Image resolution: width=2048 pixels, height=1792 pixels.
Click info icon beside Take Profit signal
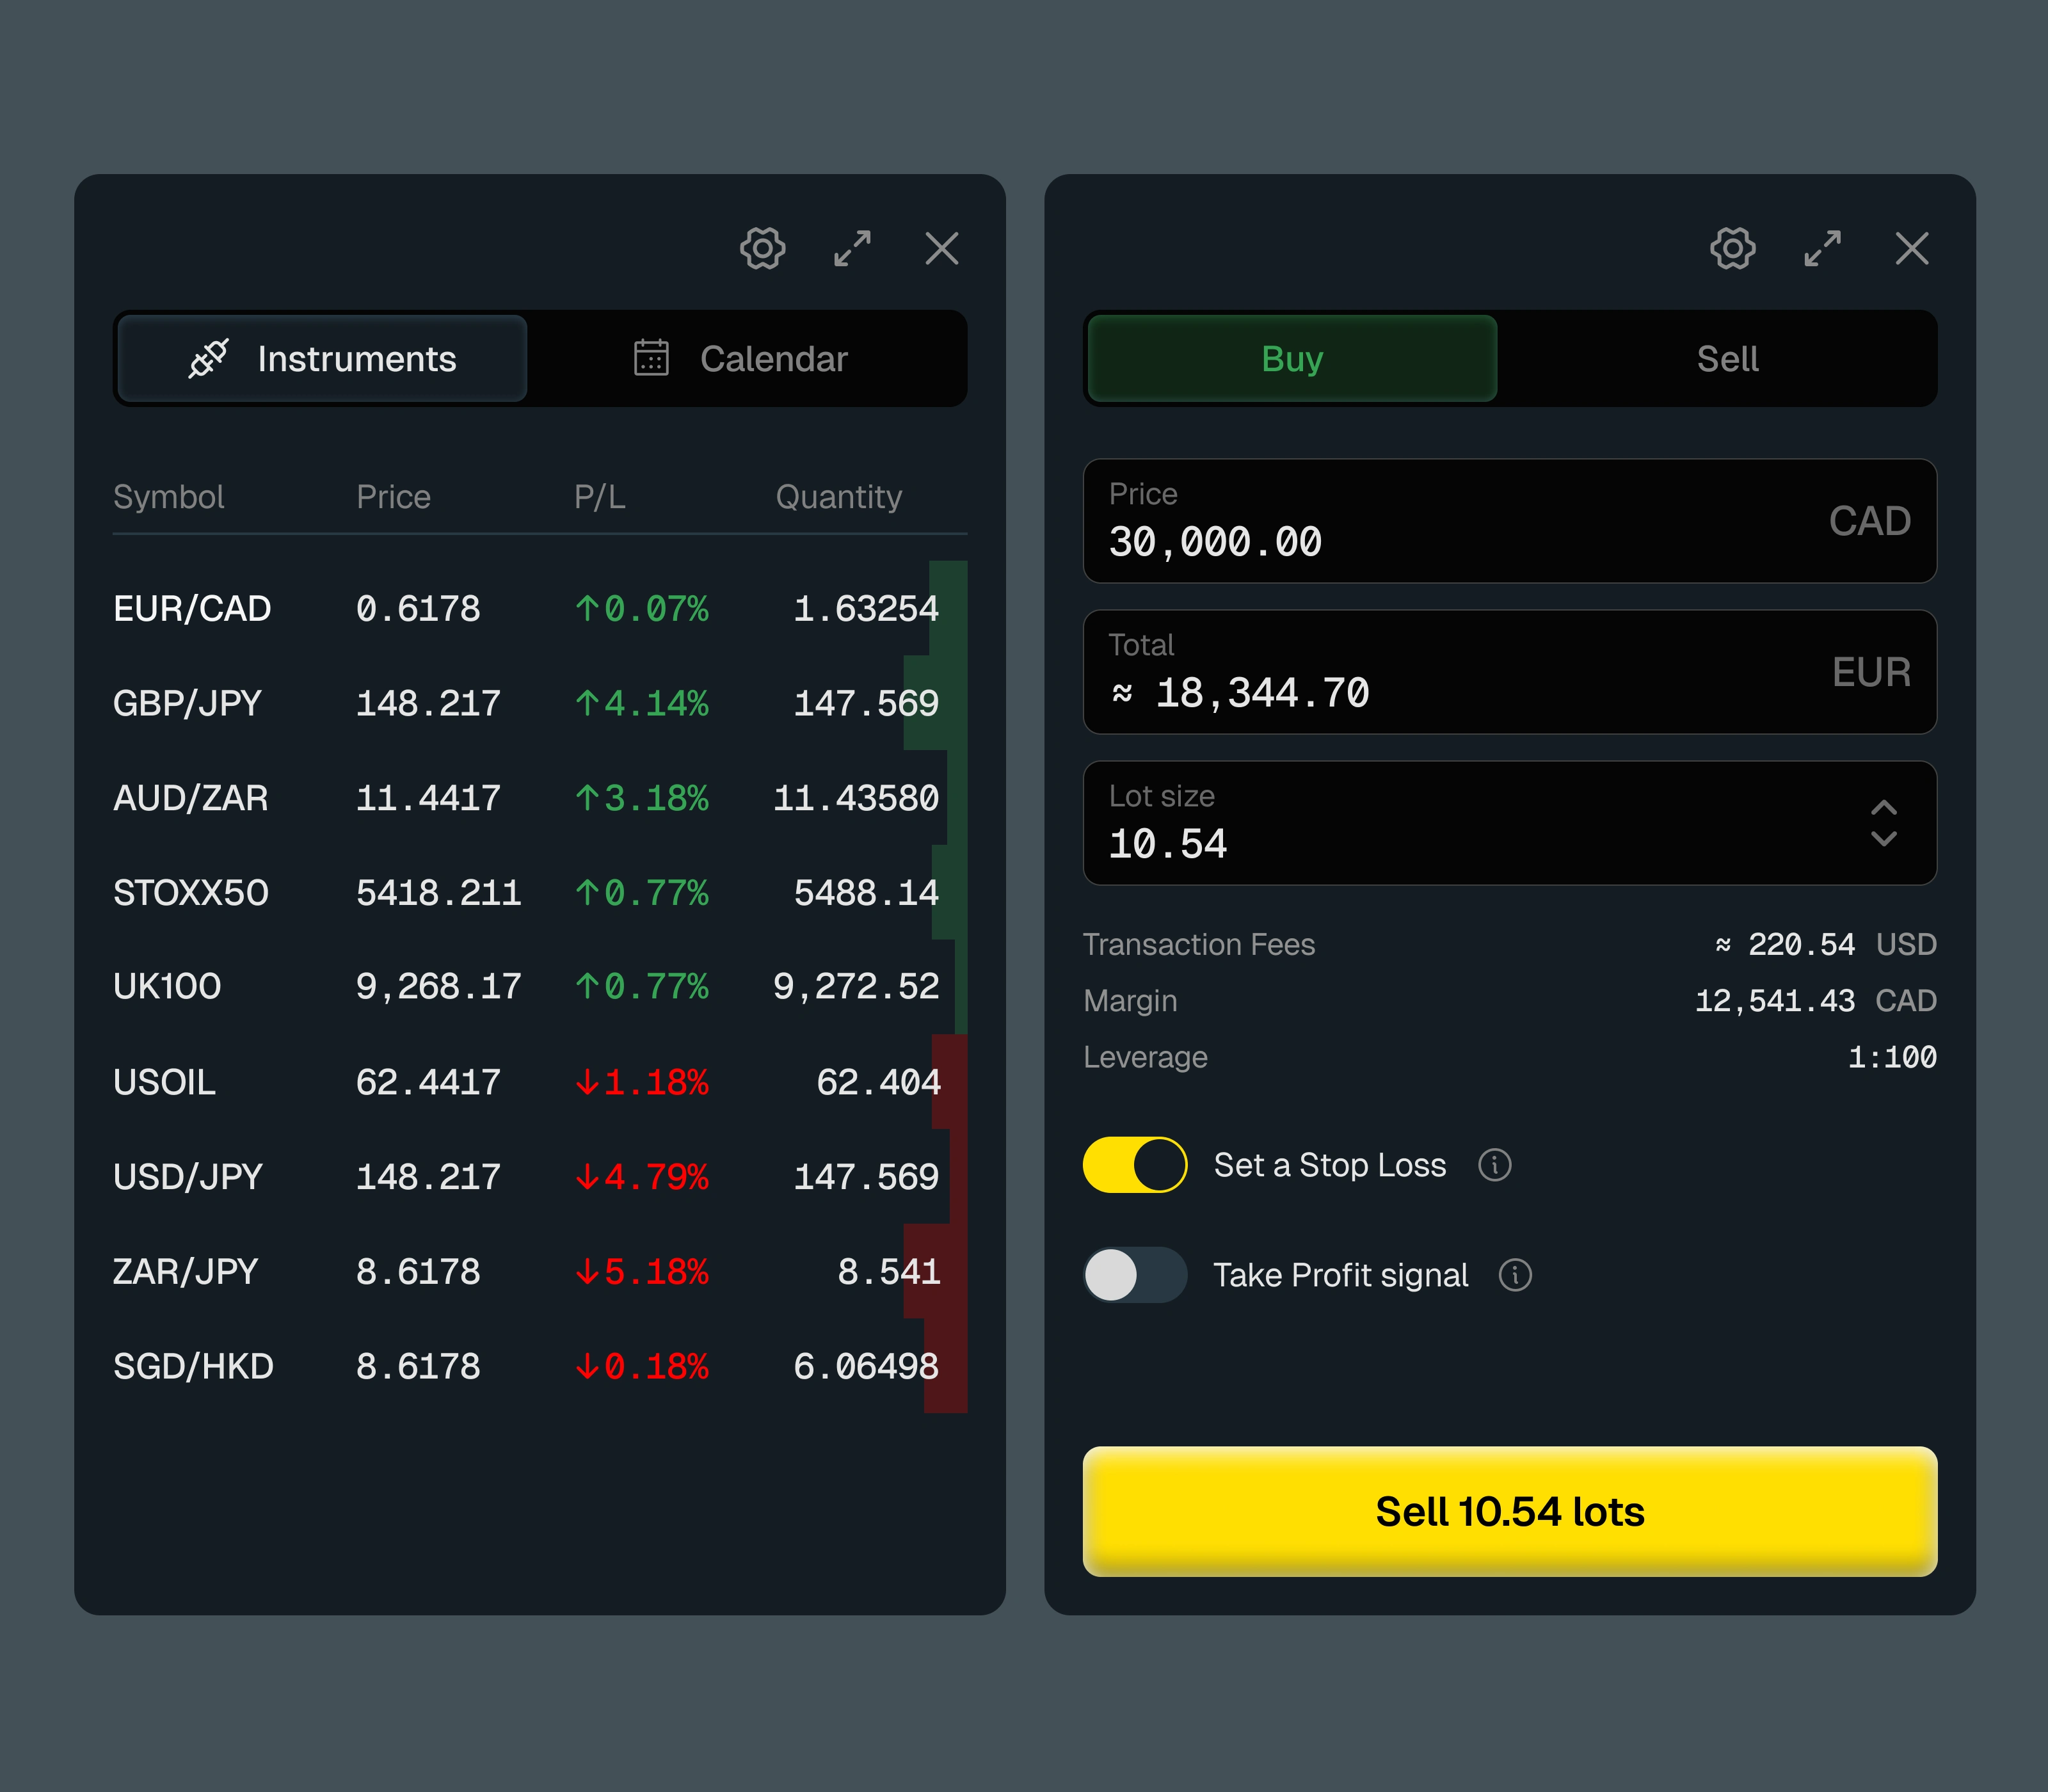point(1515,1275)
